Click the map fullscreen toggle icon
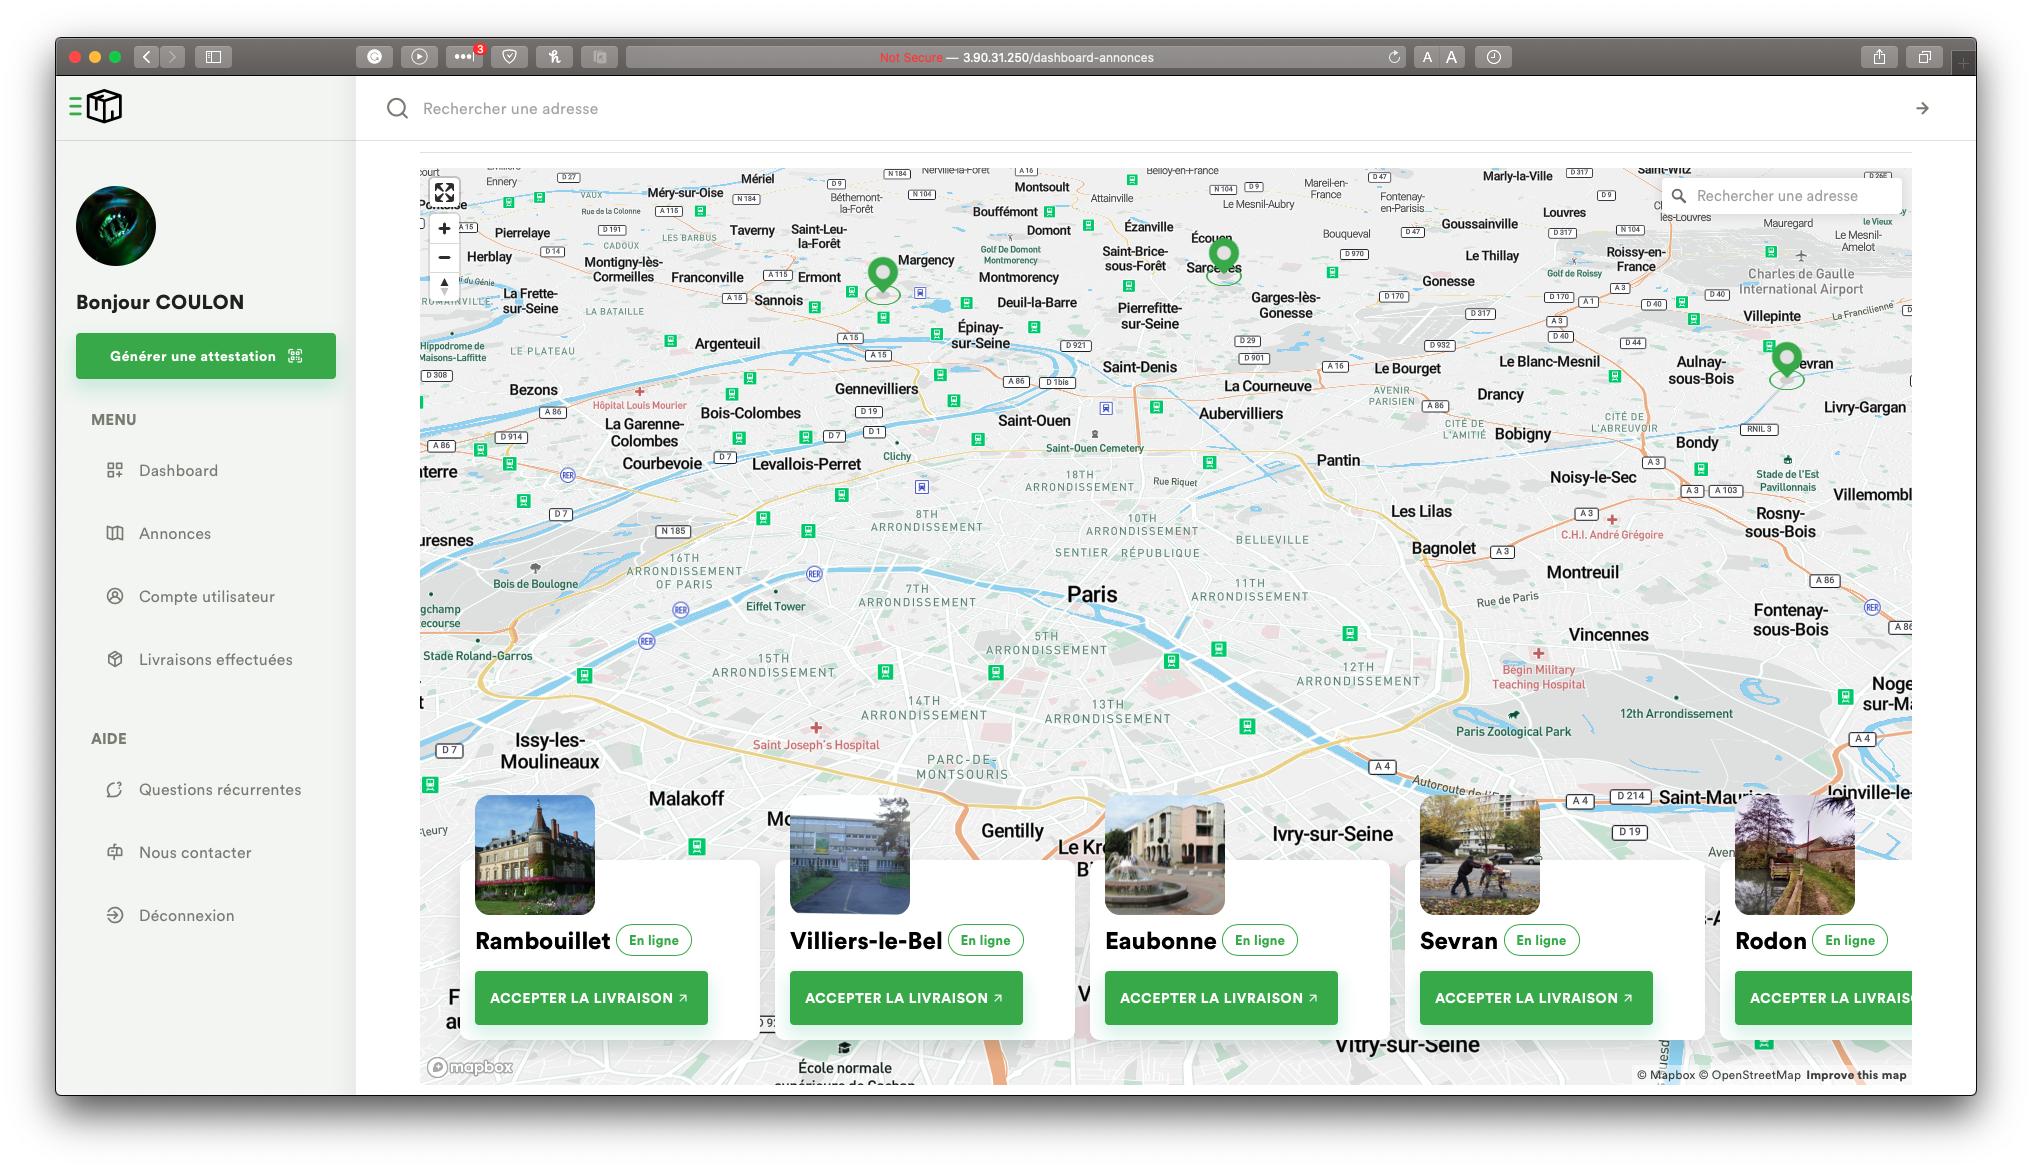Viewport: 2032px width, 1169px height. point(444,193)
